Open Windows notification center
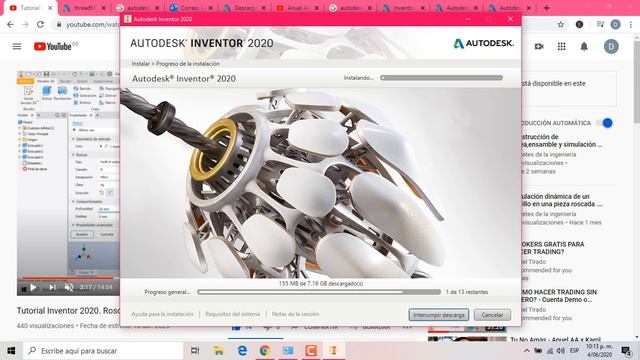Image resolution: width=640 pixels, height=360 pixels. (x=626, y=351)
